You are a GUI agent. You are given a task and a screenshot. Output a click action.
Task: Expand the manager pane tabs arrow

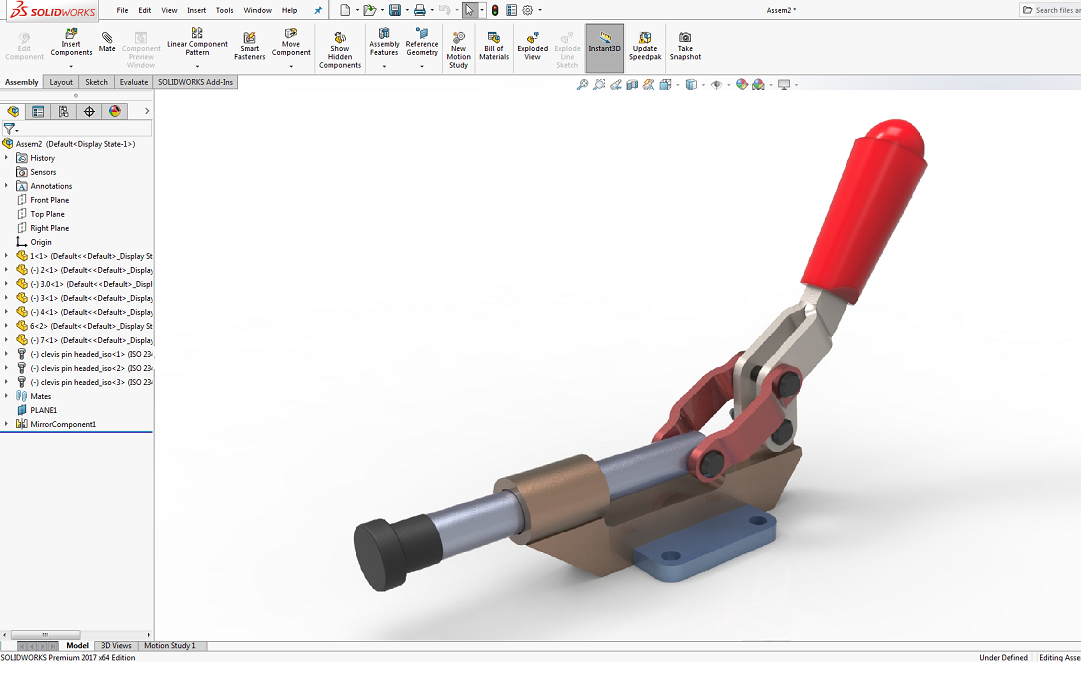coord(146,111)
